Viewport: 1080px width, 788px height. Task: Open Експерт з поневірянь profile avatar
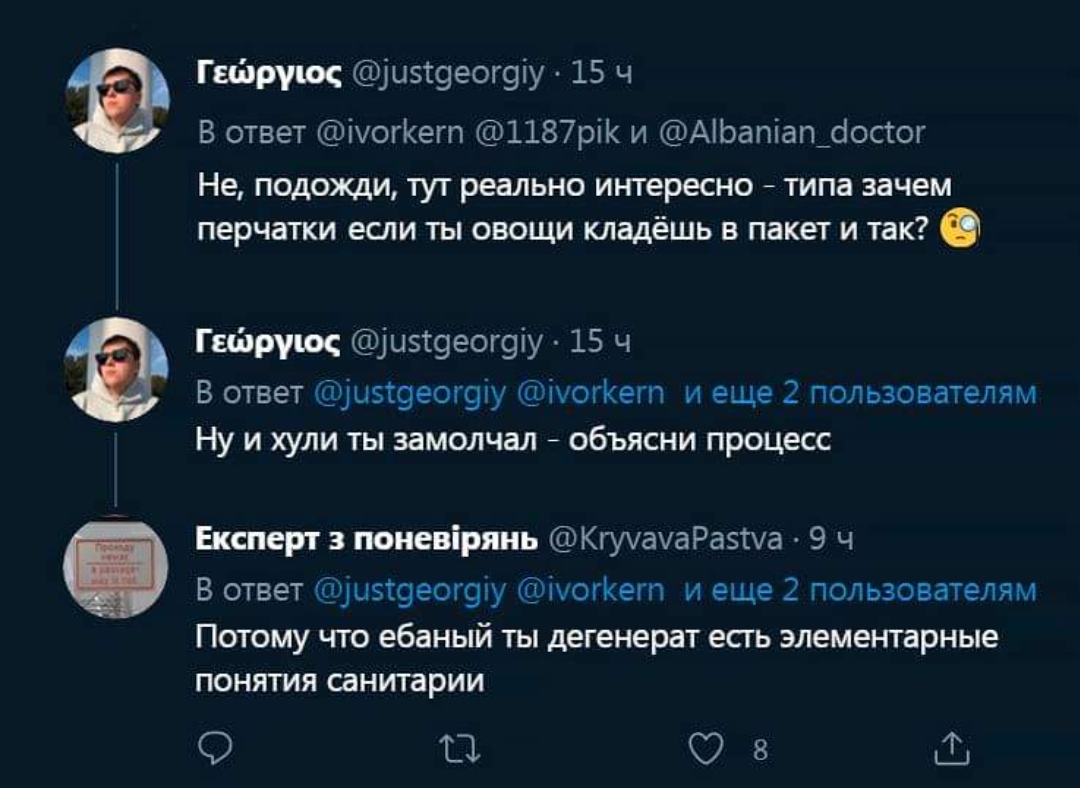point(120,567)
